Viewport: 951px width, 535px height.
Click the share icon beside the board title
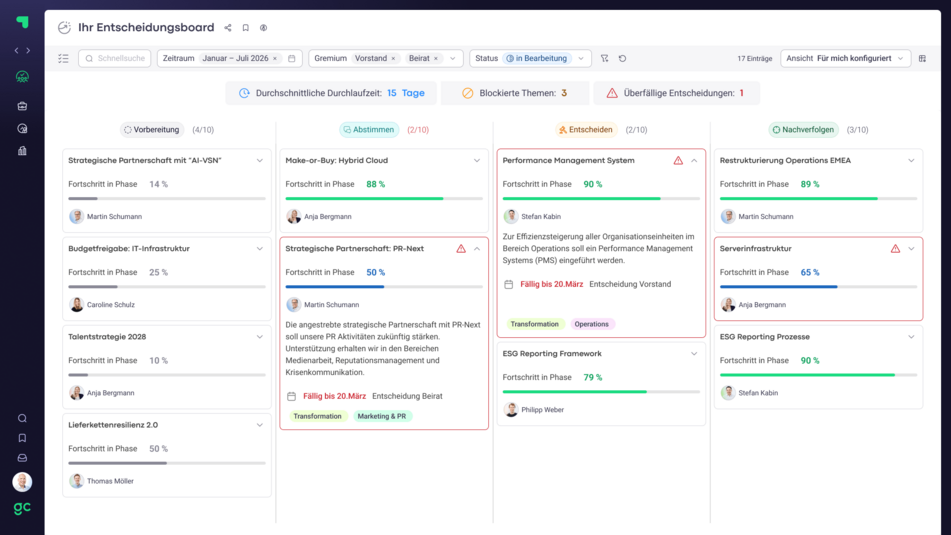228,28
